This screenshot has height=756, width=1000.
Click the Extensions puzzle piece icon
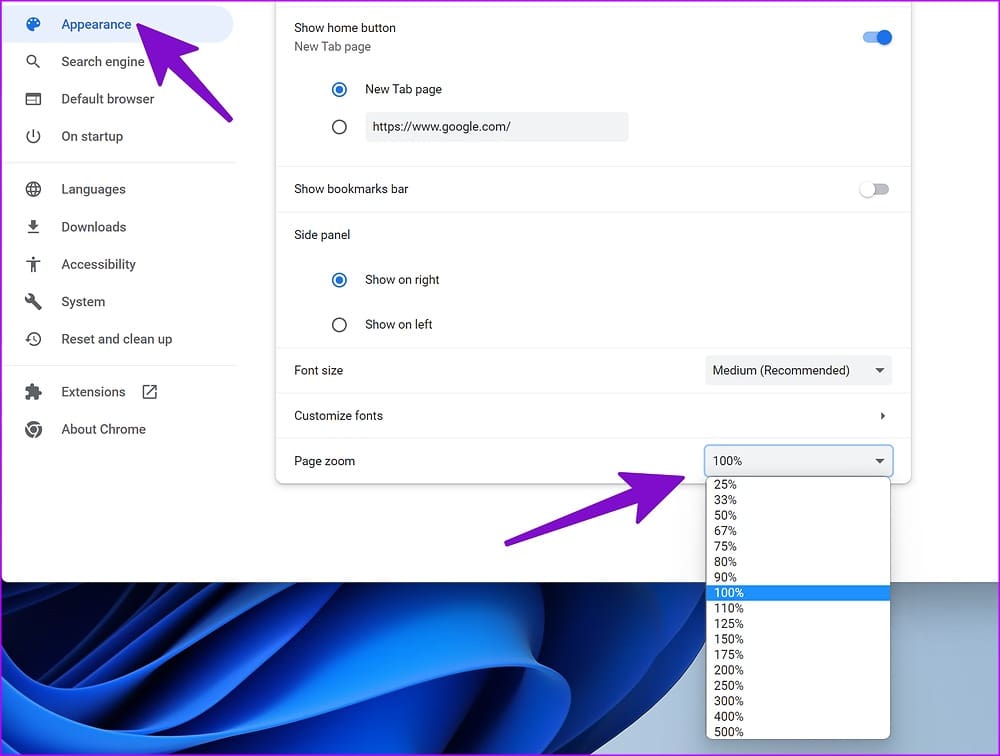(33, 392)
